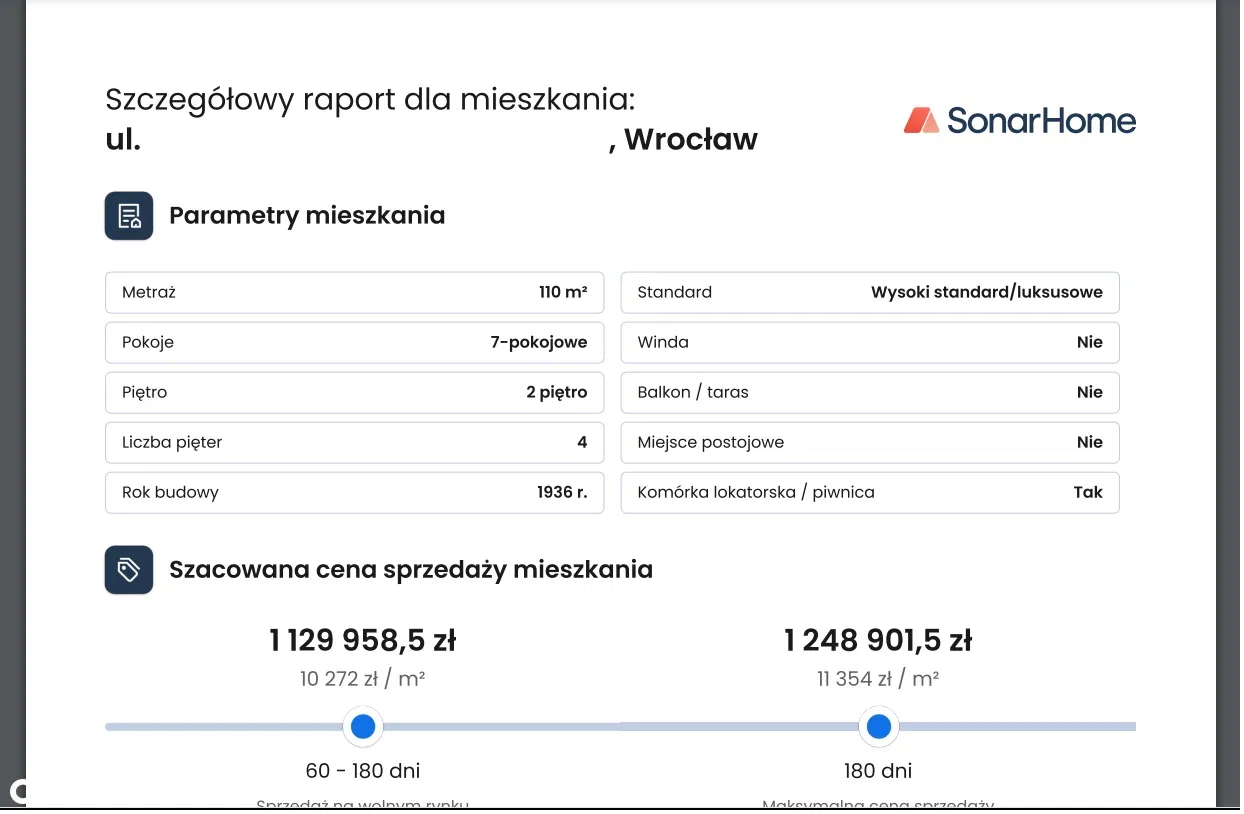
Task: Click the Pokoje 7-pokojowe row
Action: (354, 343)
